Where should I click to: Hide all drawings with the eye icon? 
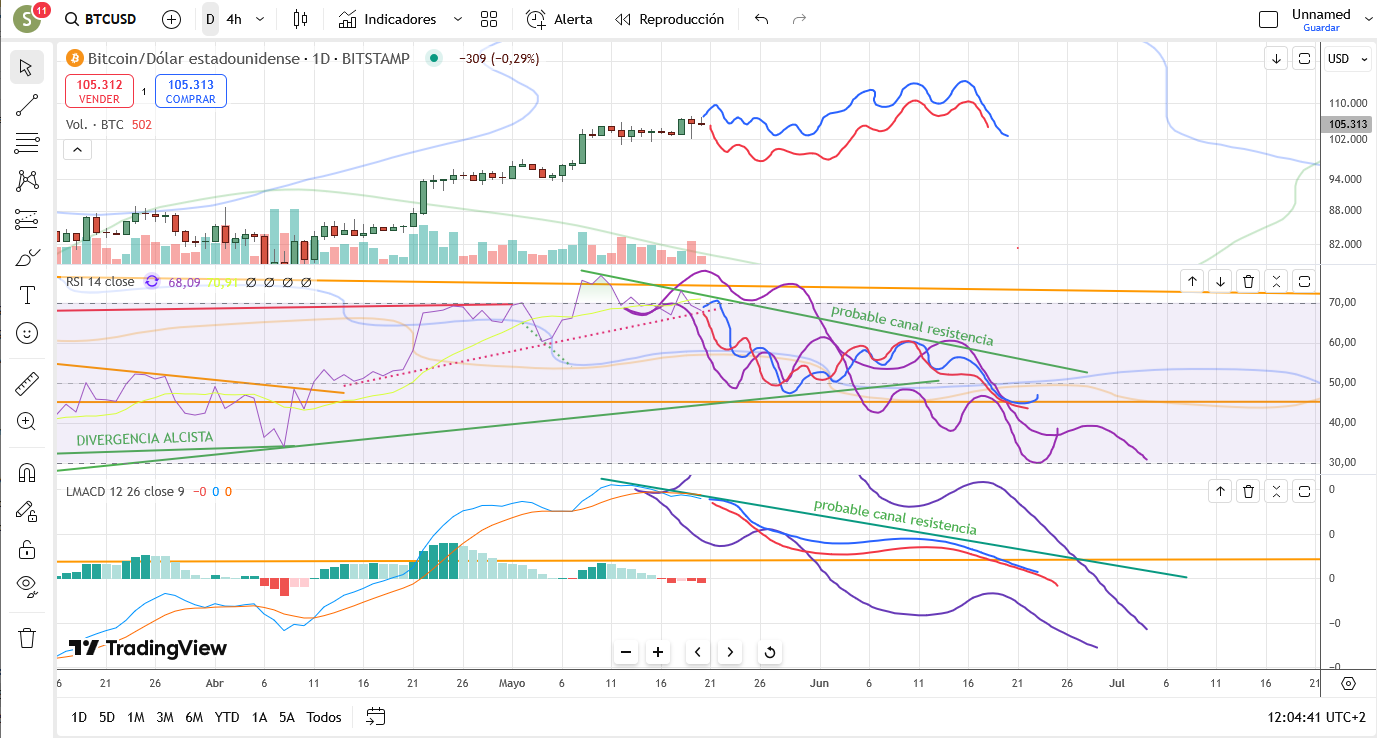(27, 586)
